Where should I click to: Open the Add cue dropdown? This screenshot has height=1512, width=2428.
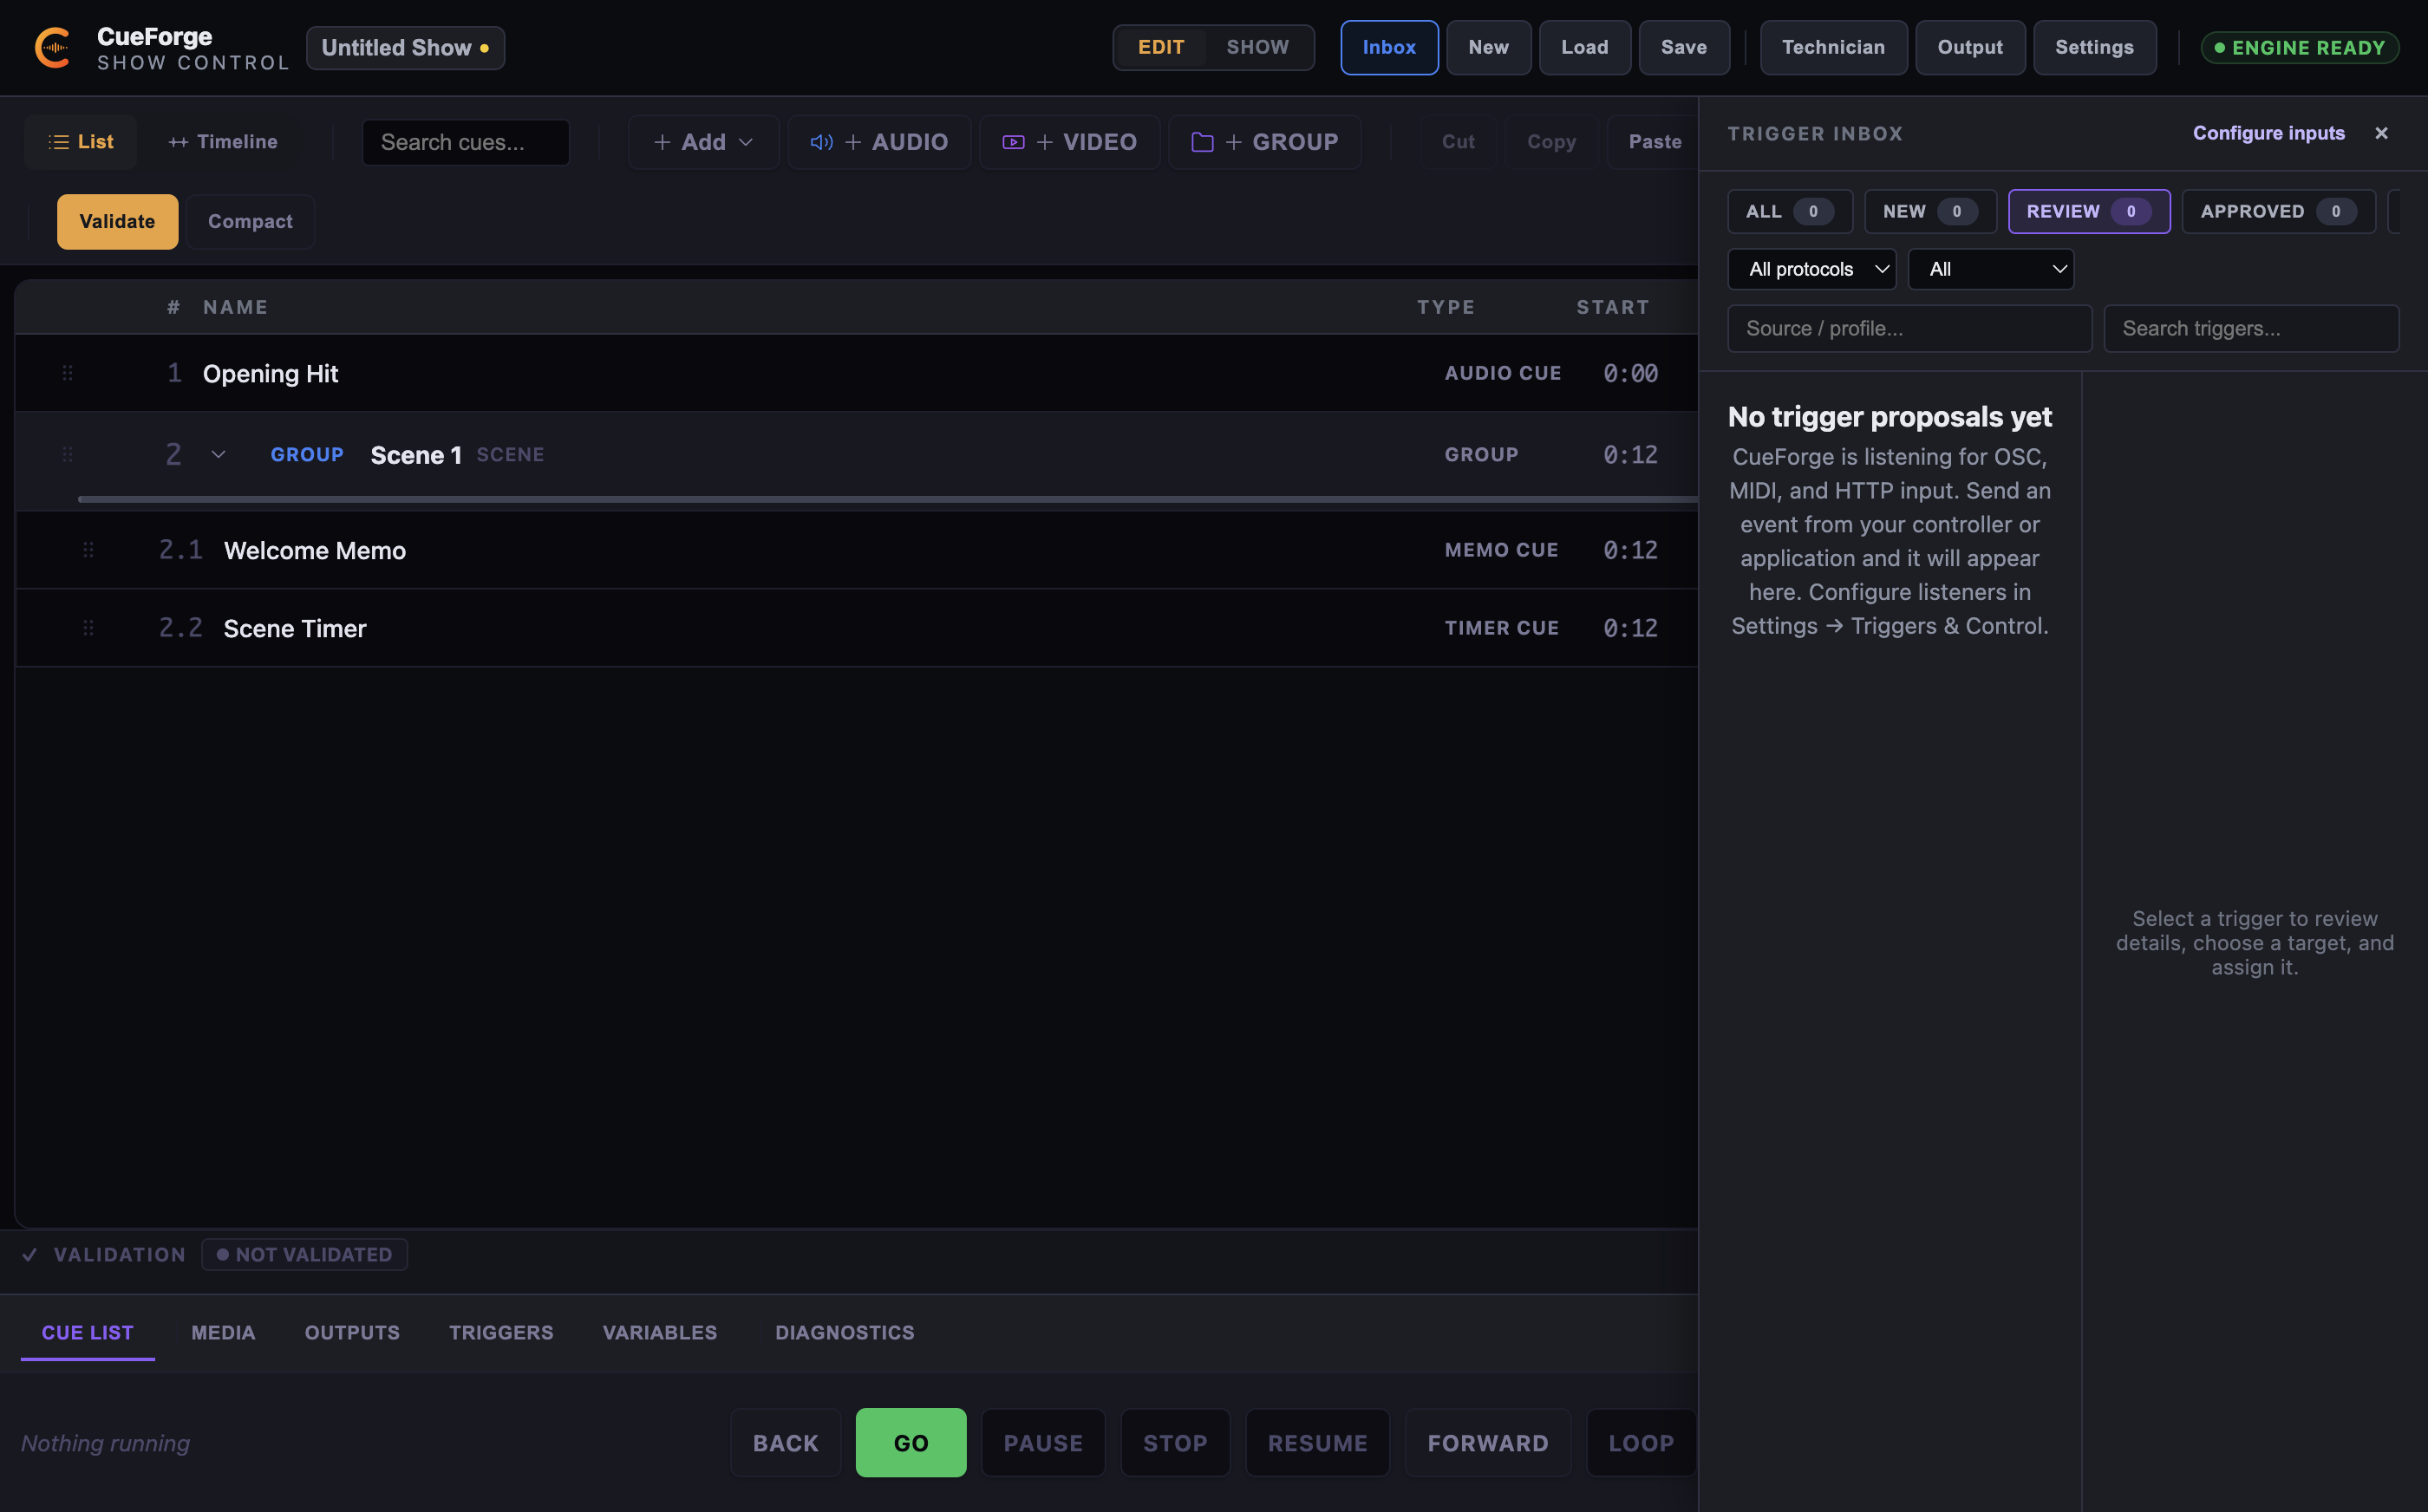tap(703, 142)
